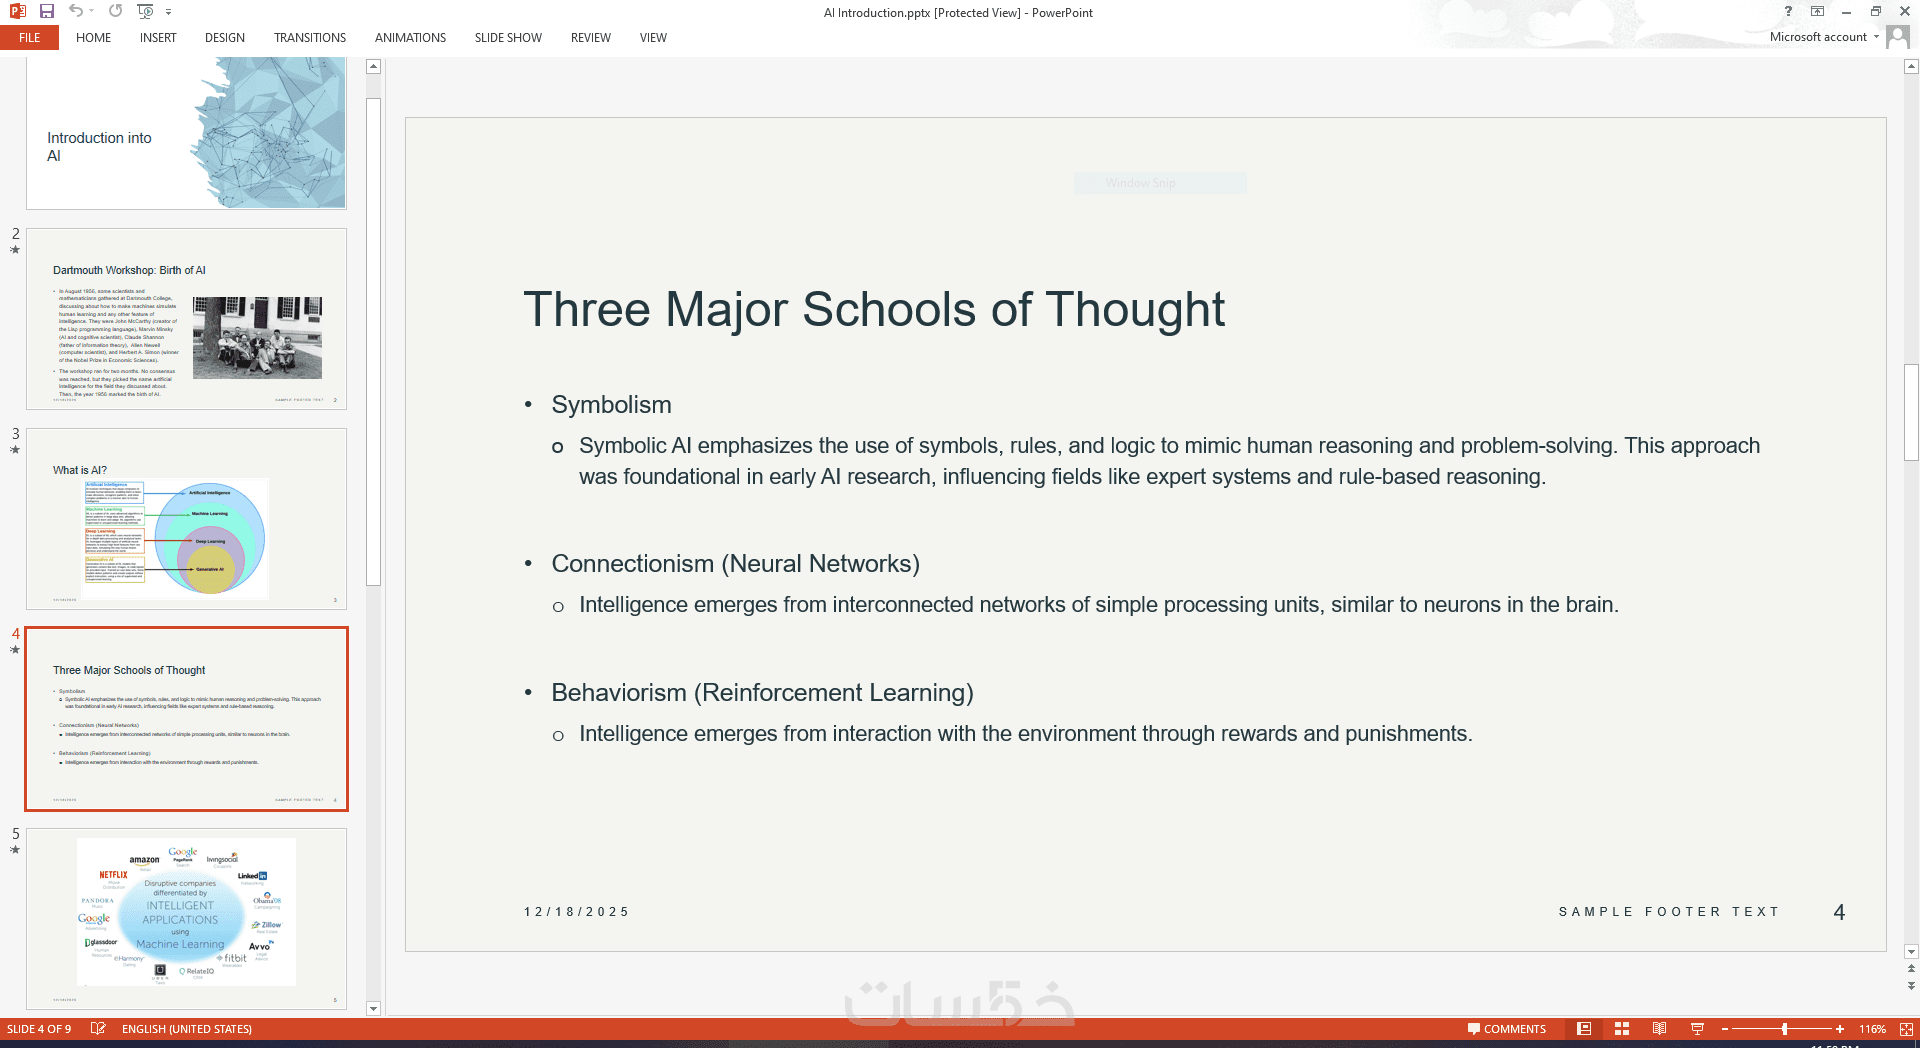Click the 'Behaviorism (Reinforcement Learning)' bullet
Screen dimensions: 1920x1048
[x=762, y=693]
